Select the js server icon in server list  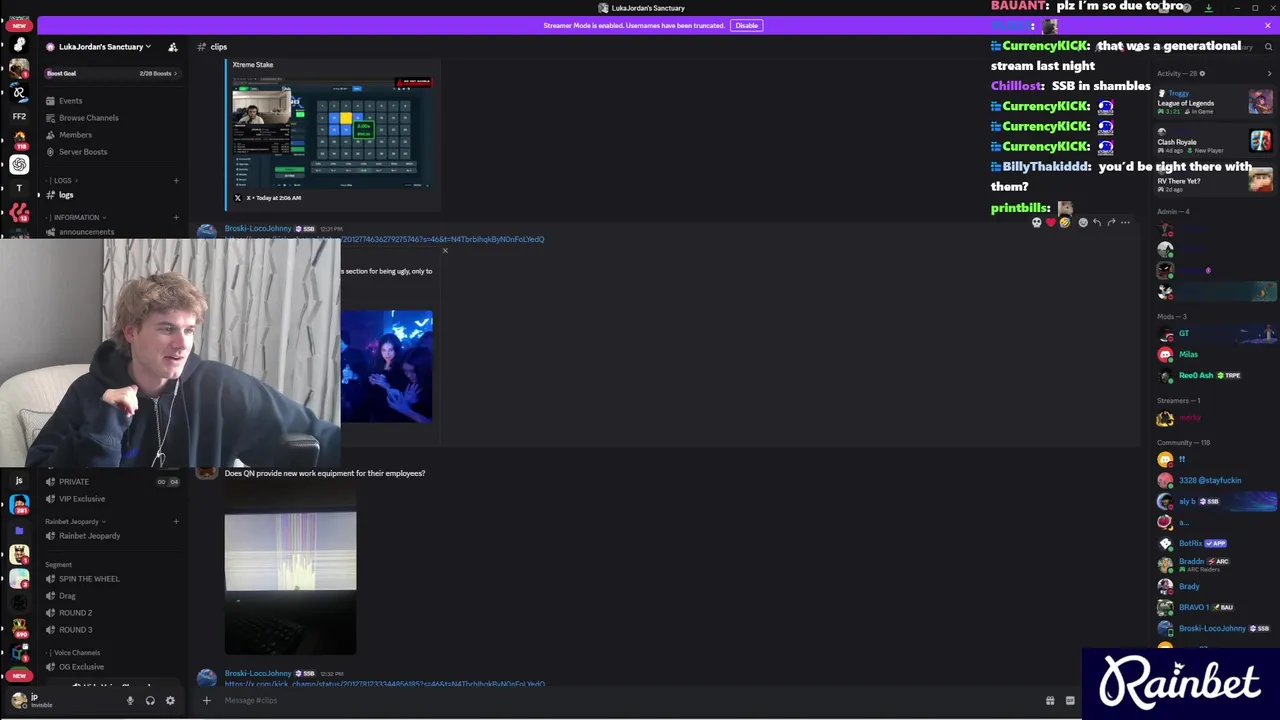tap(19, 481)
